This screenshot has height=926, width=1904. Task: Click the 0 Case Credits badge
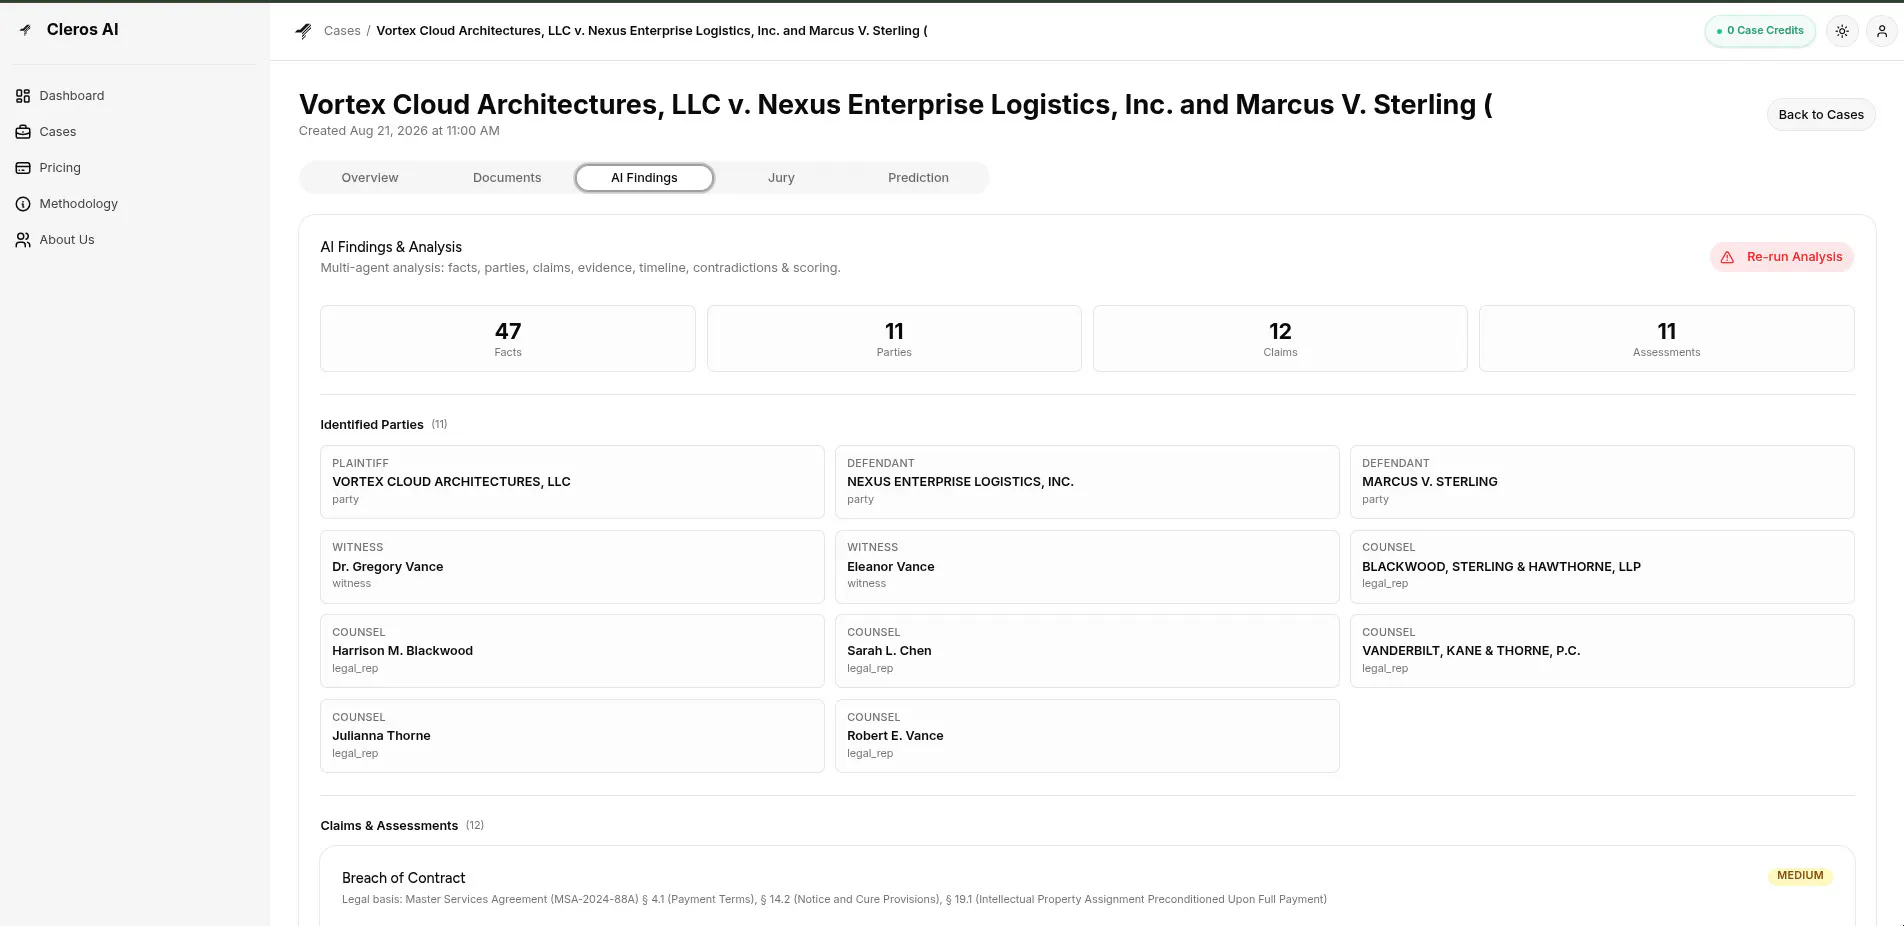click(x=1760, y=31)
